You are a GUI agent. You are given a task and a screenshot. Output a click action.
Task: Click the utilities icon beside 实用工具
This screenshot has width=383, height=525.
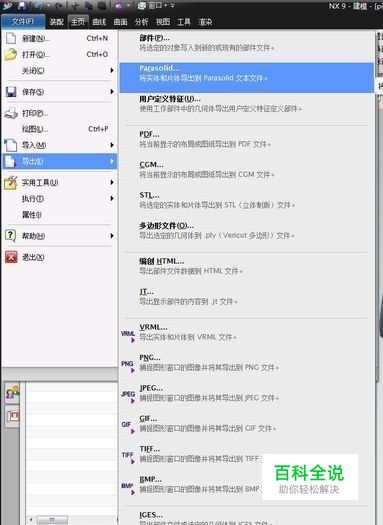coord(11,182)
